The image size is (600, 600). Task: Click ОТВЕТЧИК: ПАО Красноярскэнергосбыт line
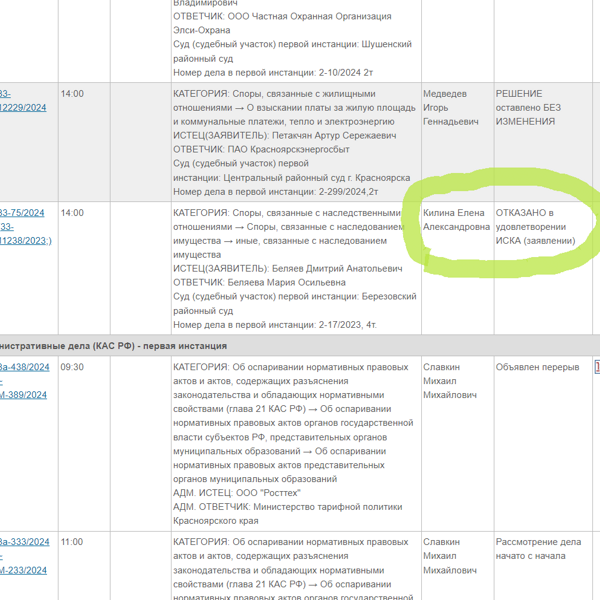[x=261, y=149]
